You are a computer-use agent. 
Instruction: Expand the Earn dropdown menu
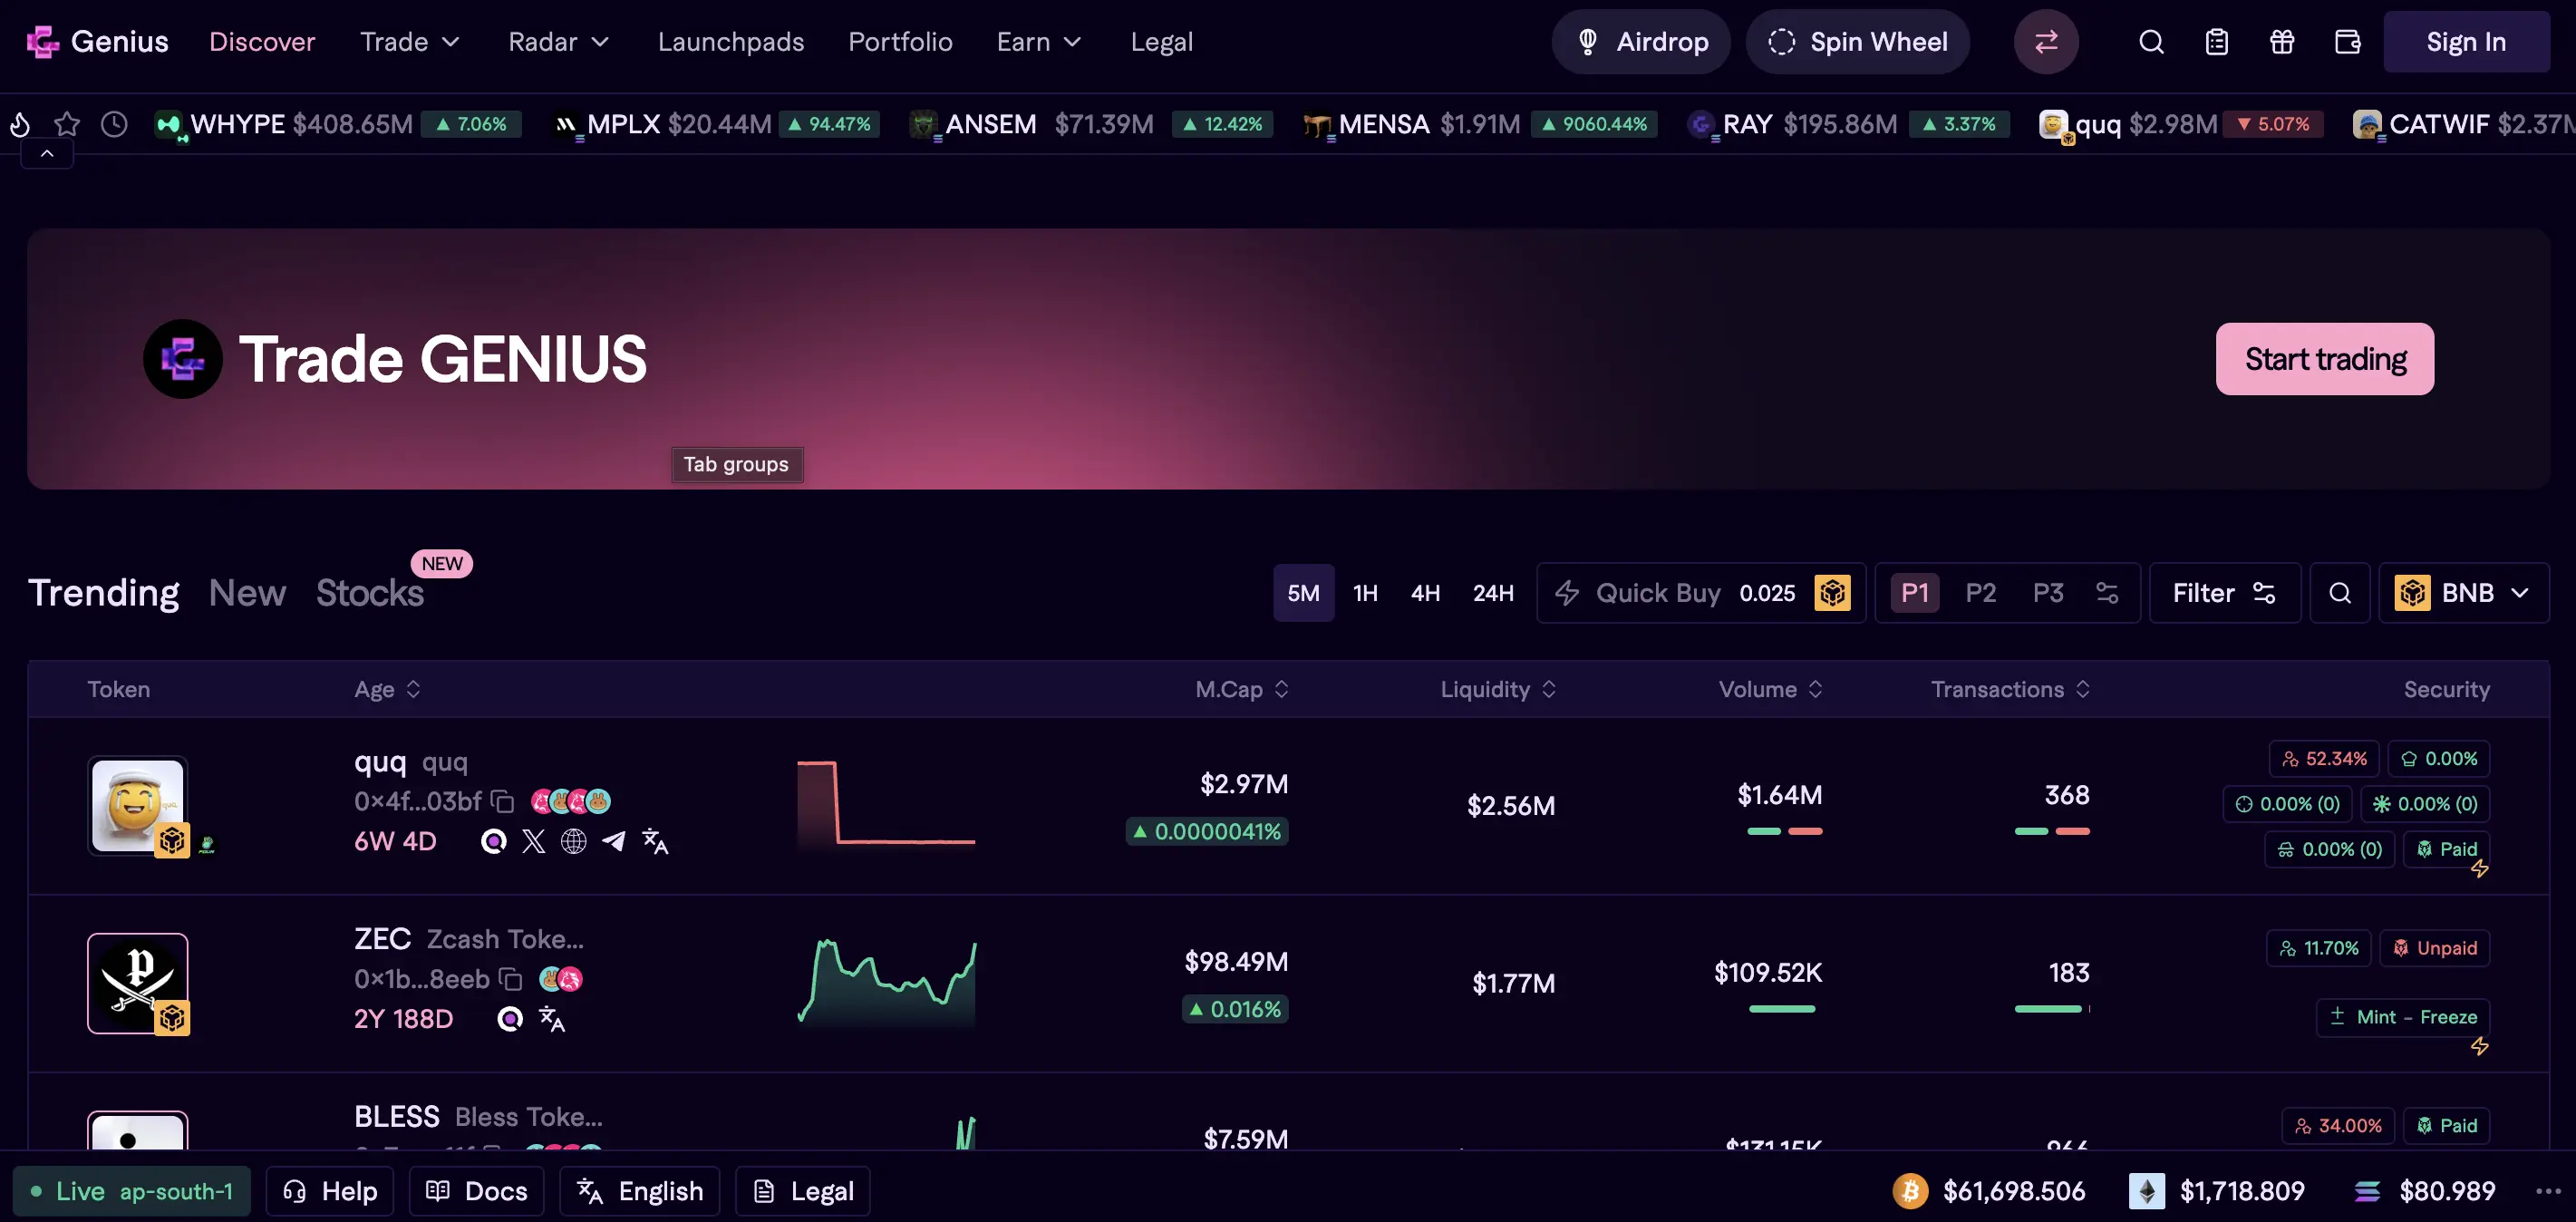point(1039,42)
